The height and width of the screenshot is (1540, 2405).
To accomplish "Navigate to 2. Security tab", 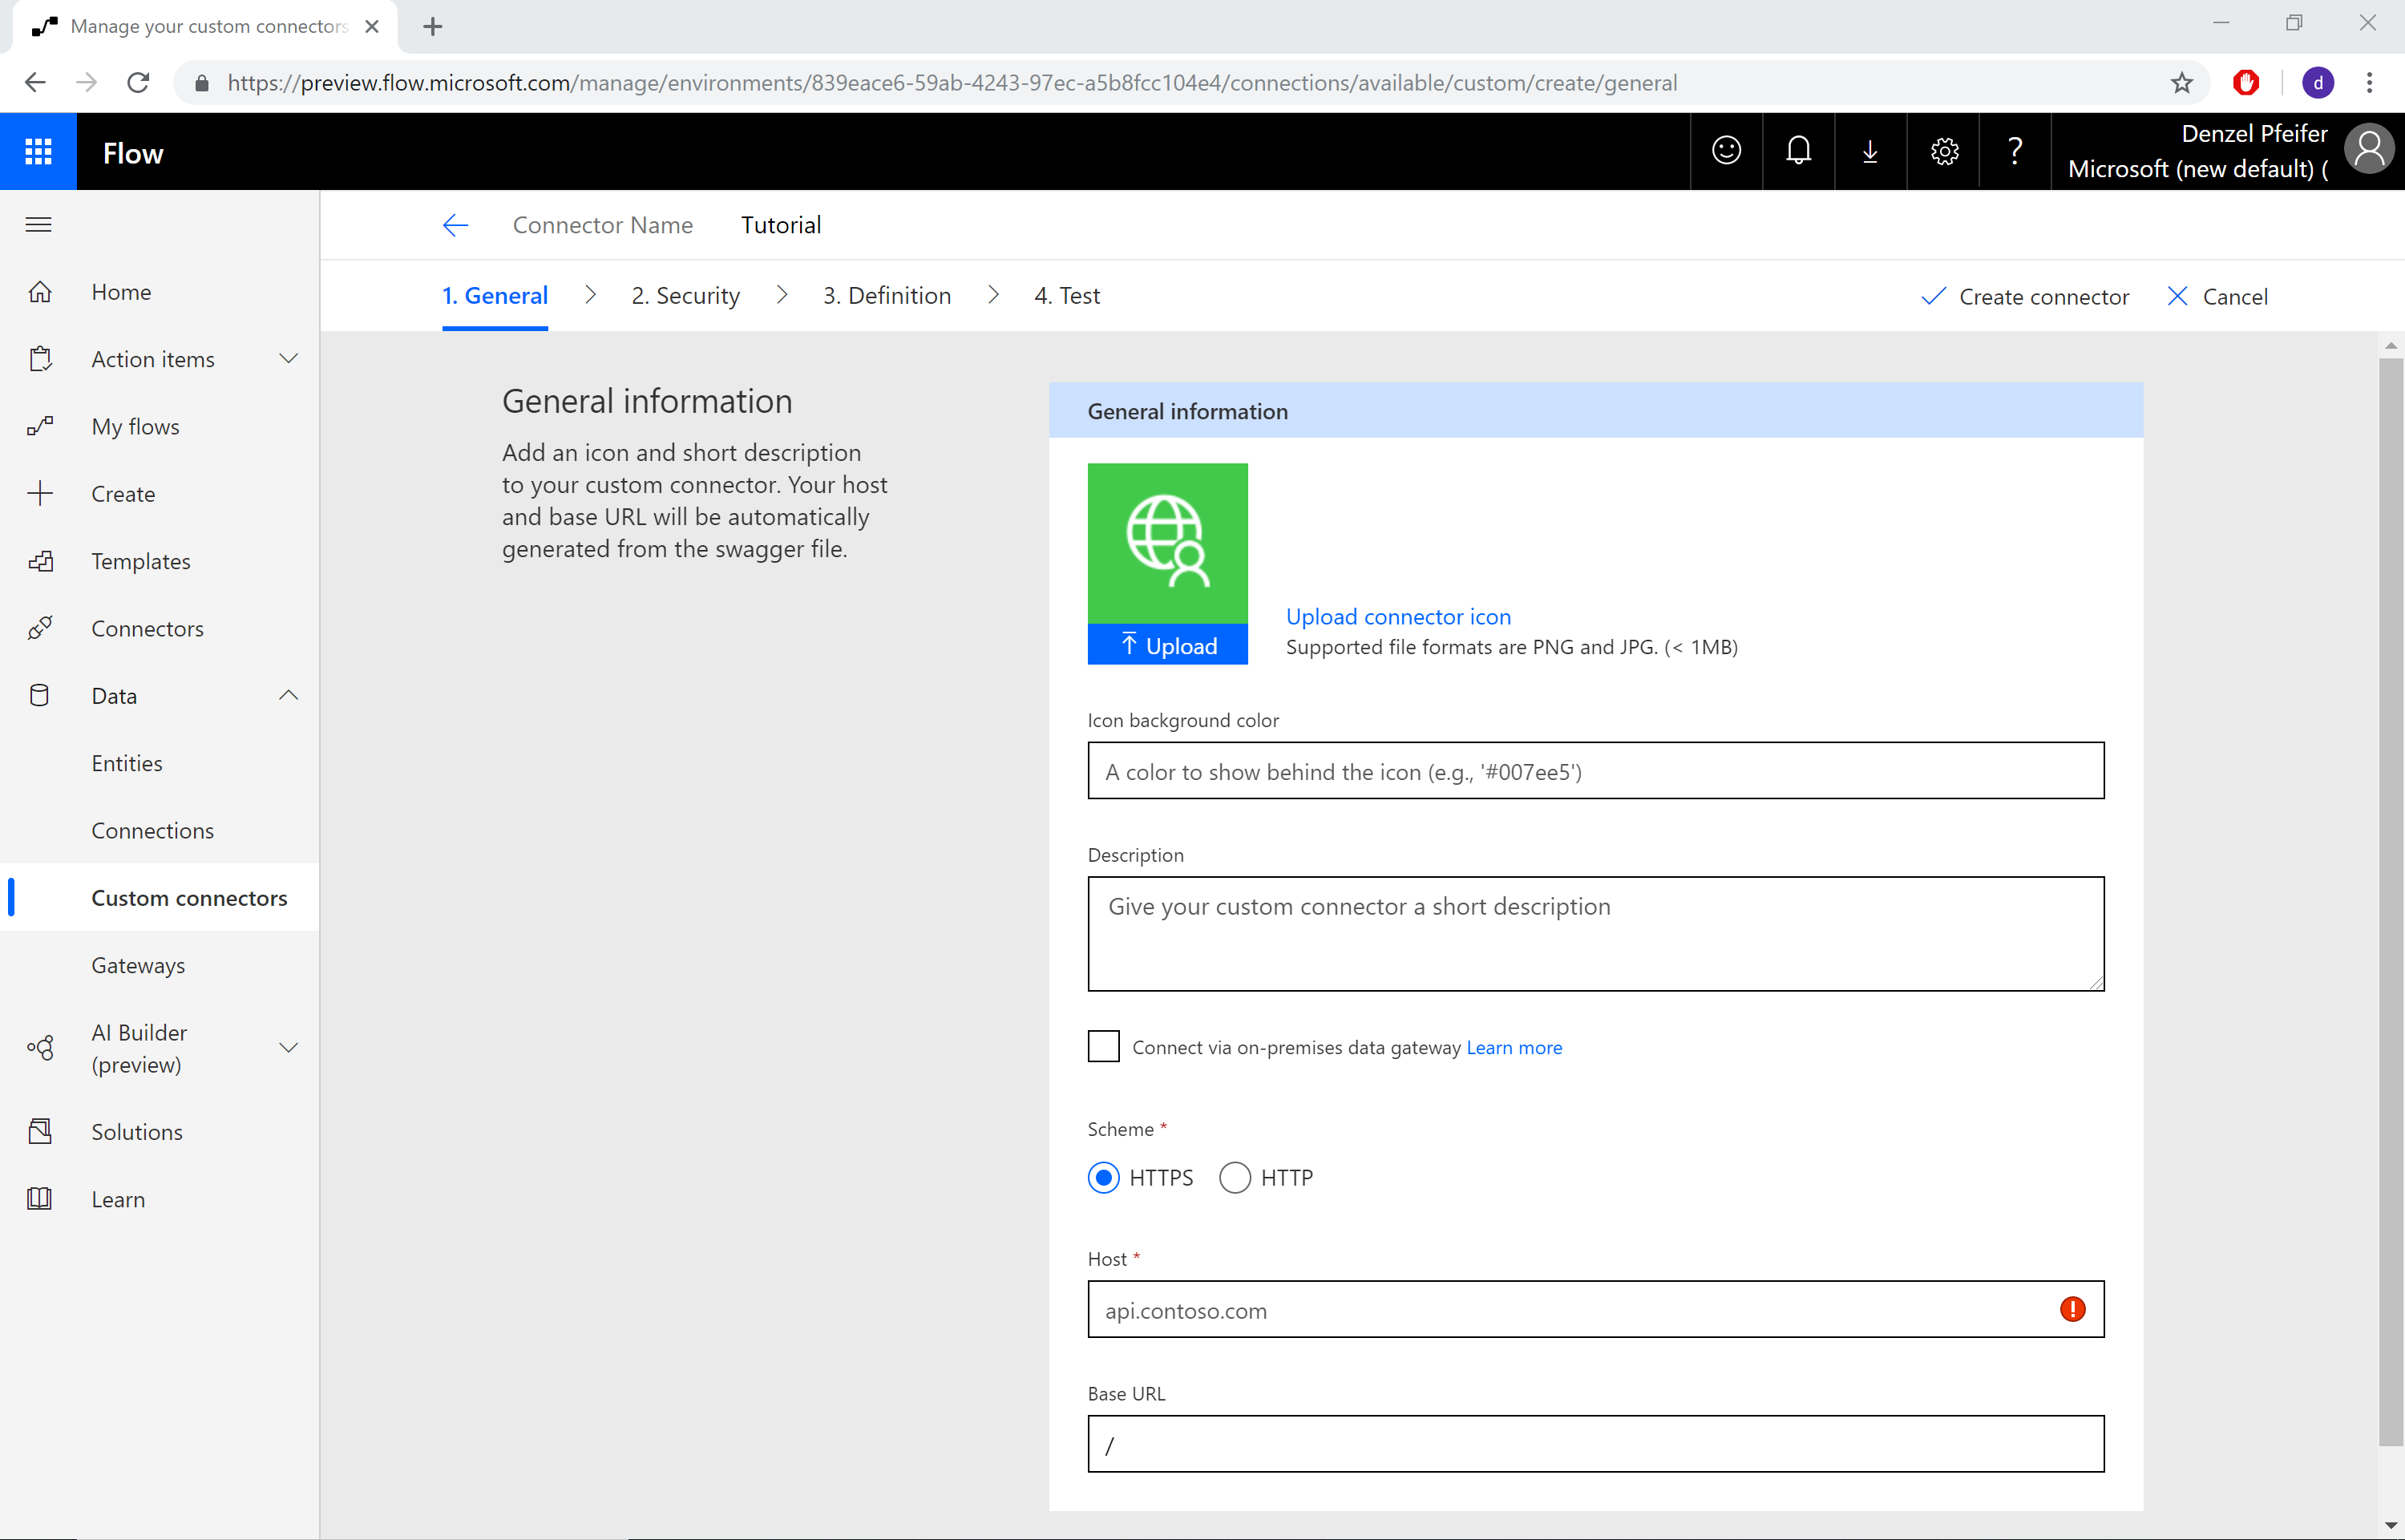I will [685, 294].
